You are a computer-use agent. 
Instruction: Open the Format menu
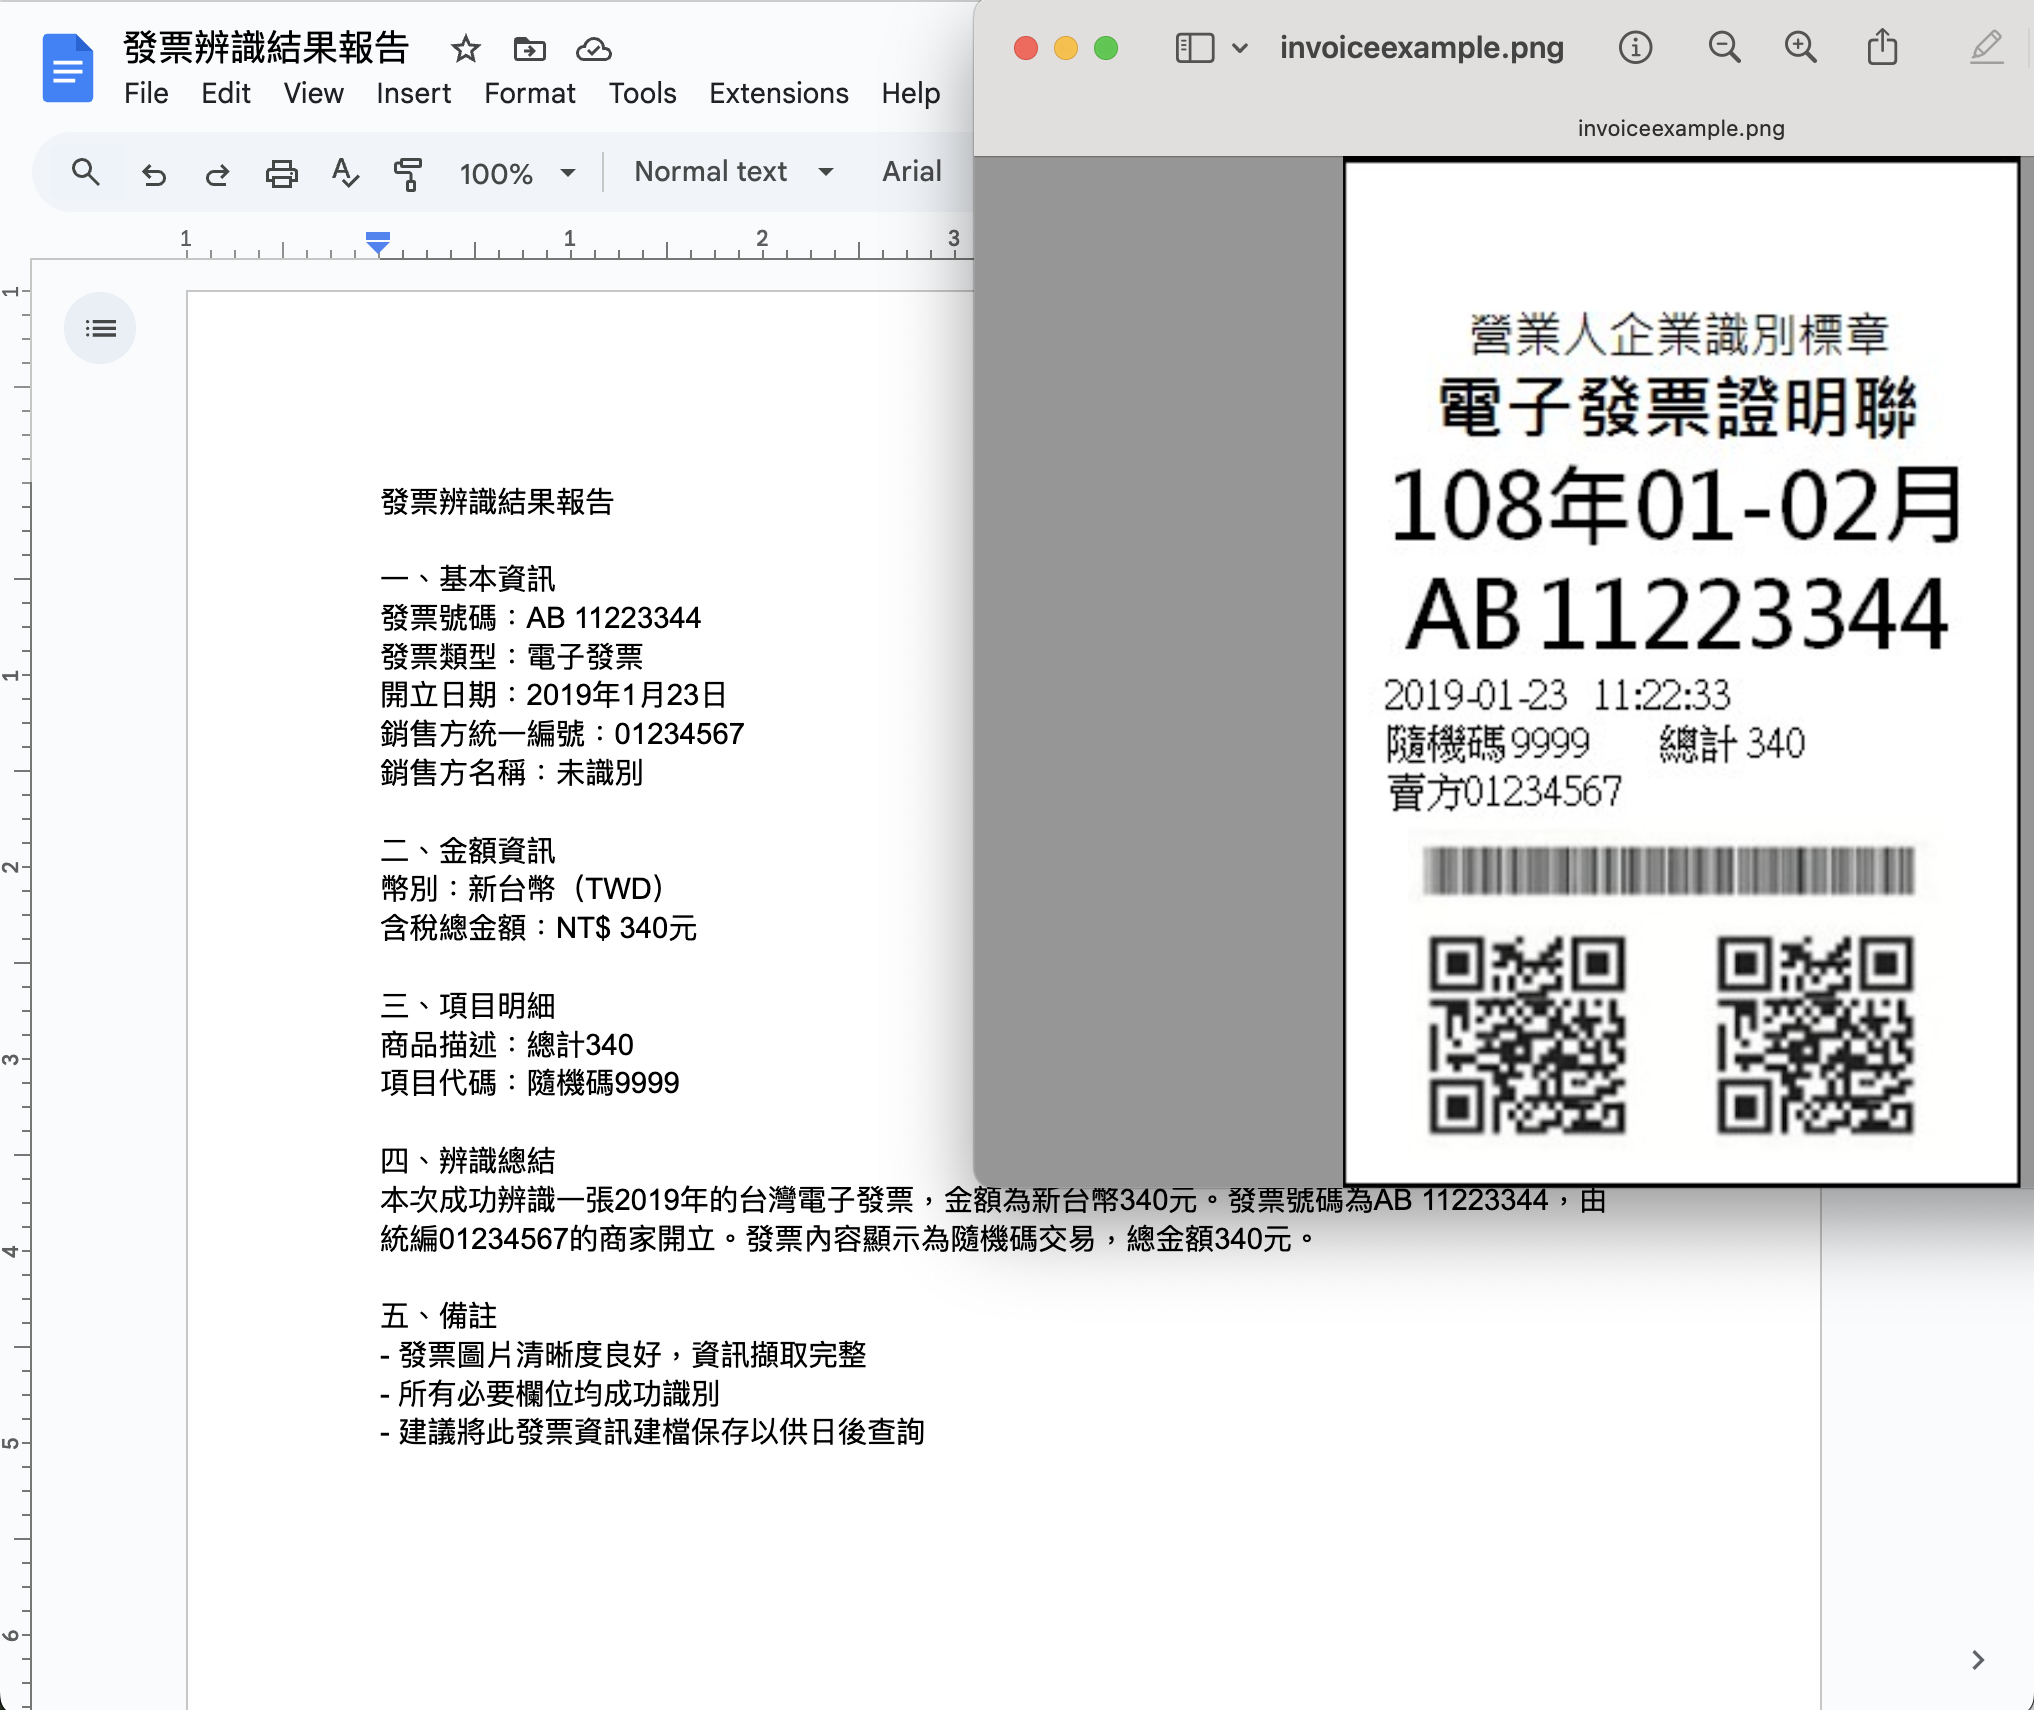[529, 93]
